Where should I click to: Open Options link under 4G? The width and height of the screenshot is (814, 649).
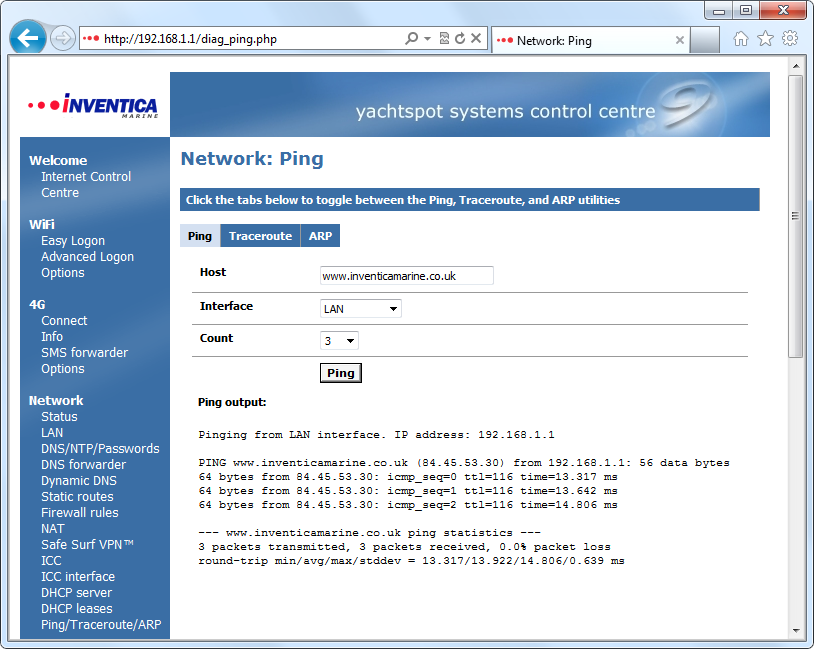(x=63, y=369)
